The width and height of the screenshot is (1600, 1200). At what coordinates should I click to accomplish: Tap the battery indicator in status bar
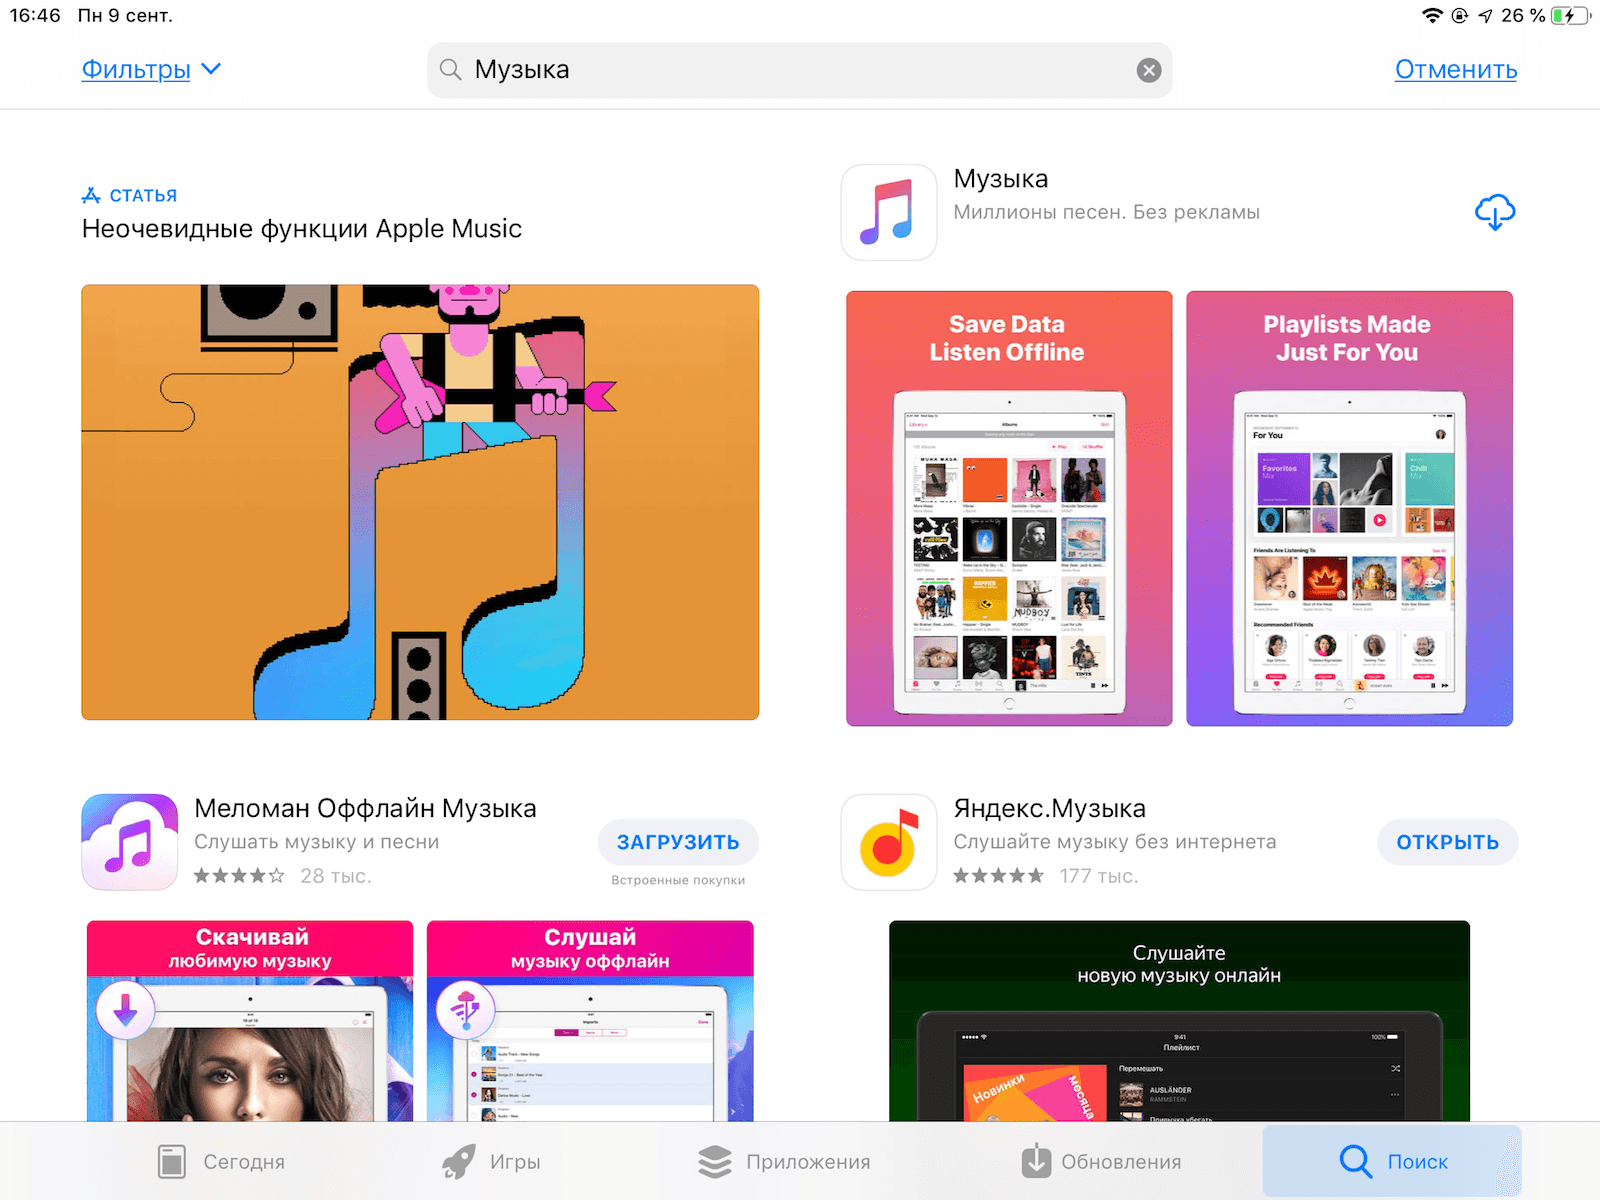tap(1570, 16)
